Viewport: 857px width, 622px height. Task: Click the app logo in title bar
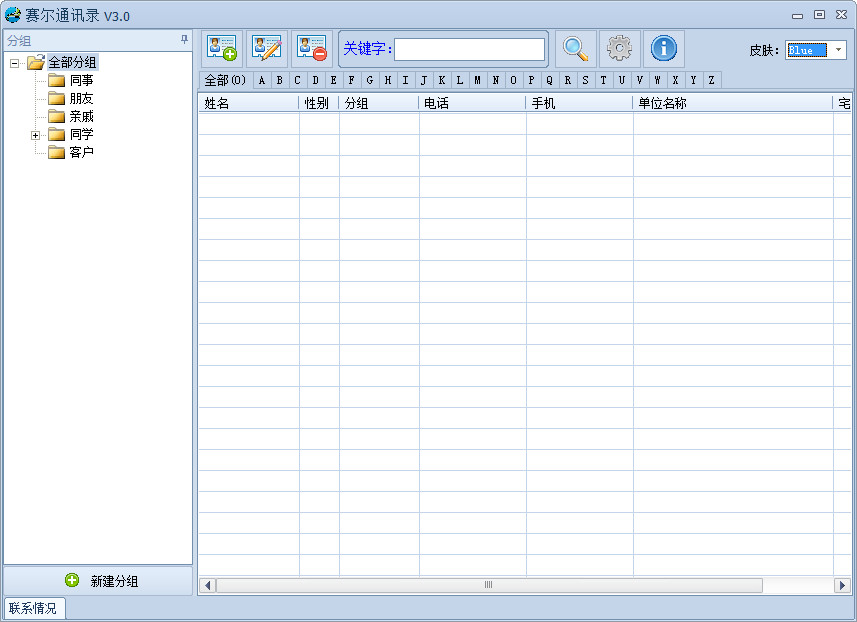point(13,15)
